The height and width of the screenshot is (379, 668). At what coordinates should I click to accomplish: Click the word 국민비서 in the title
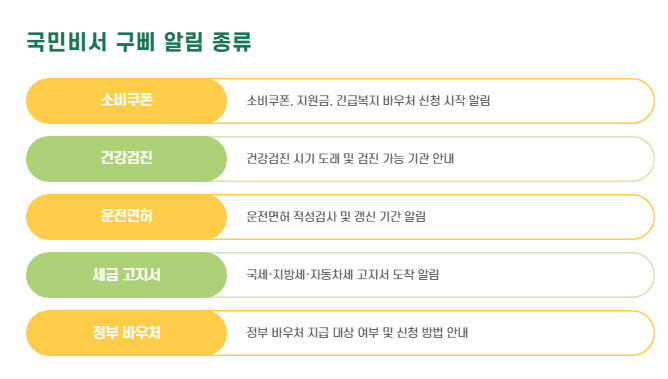pos(66,42)
